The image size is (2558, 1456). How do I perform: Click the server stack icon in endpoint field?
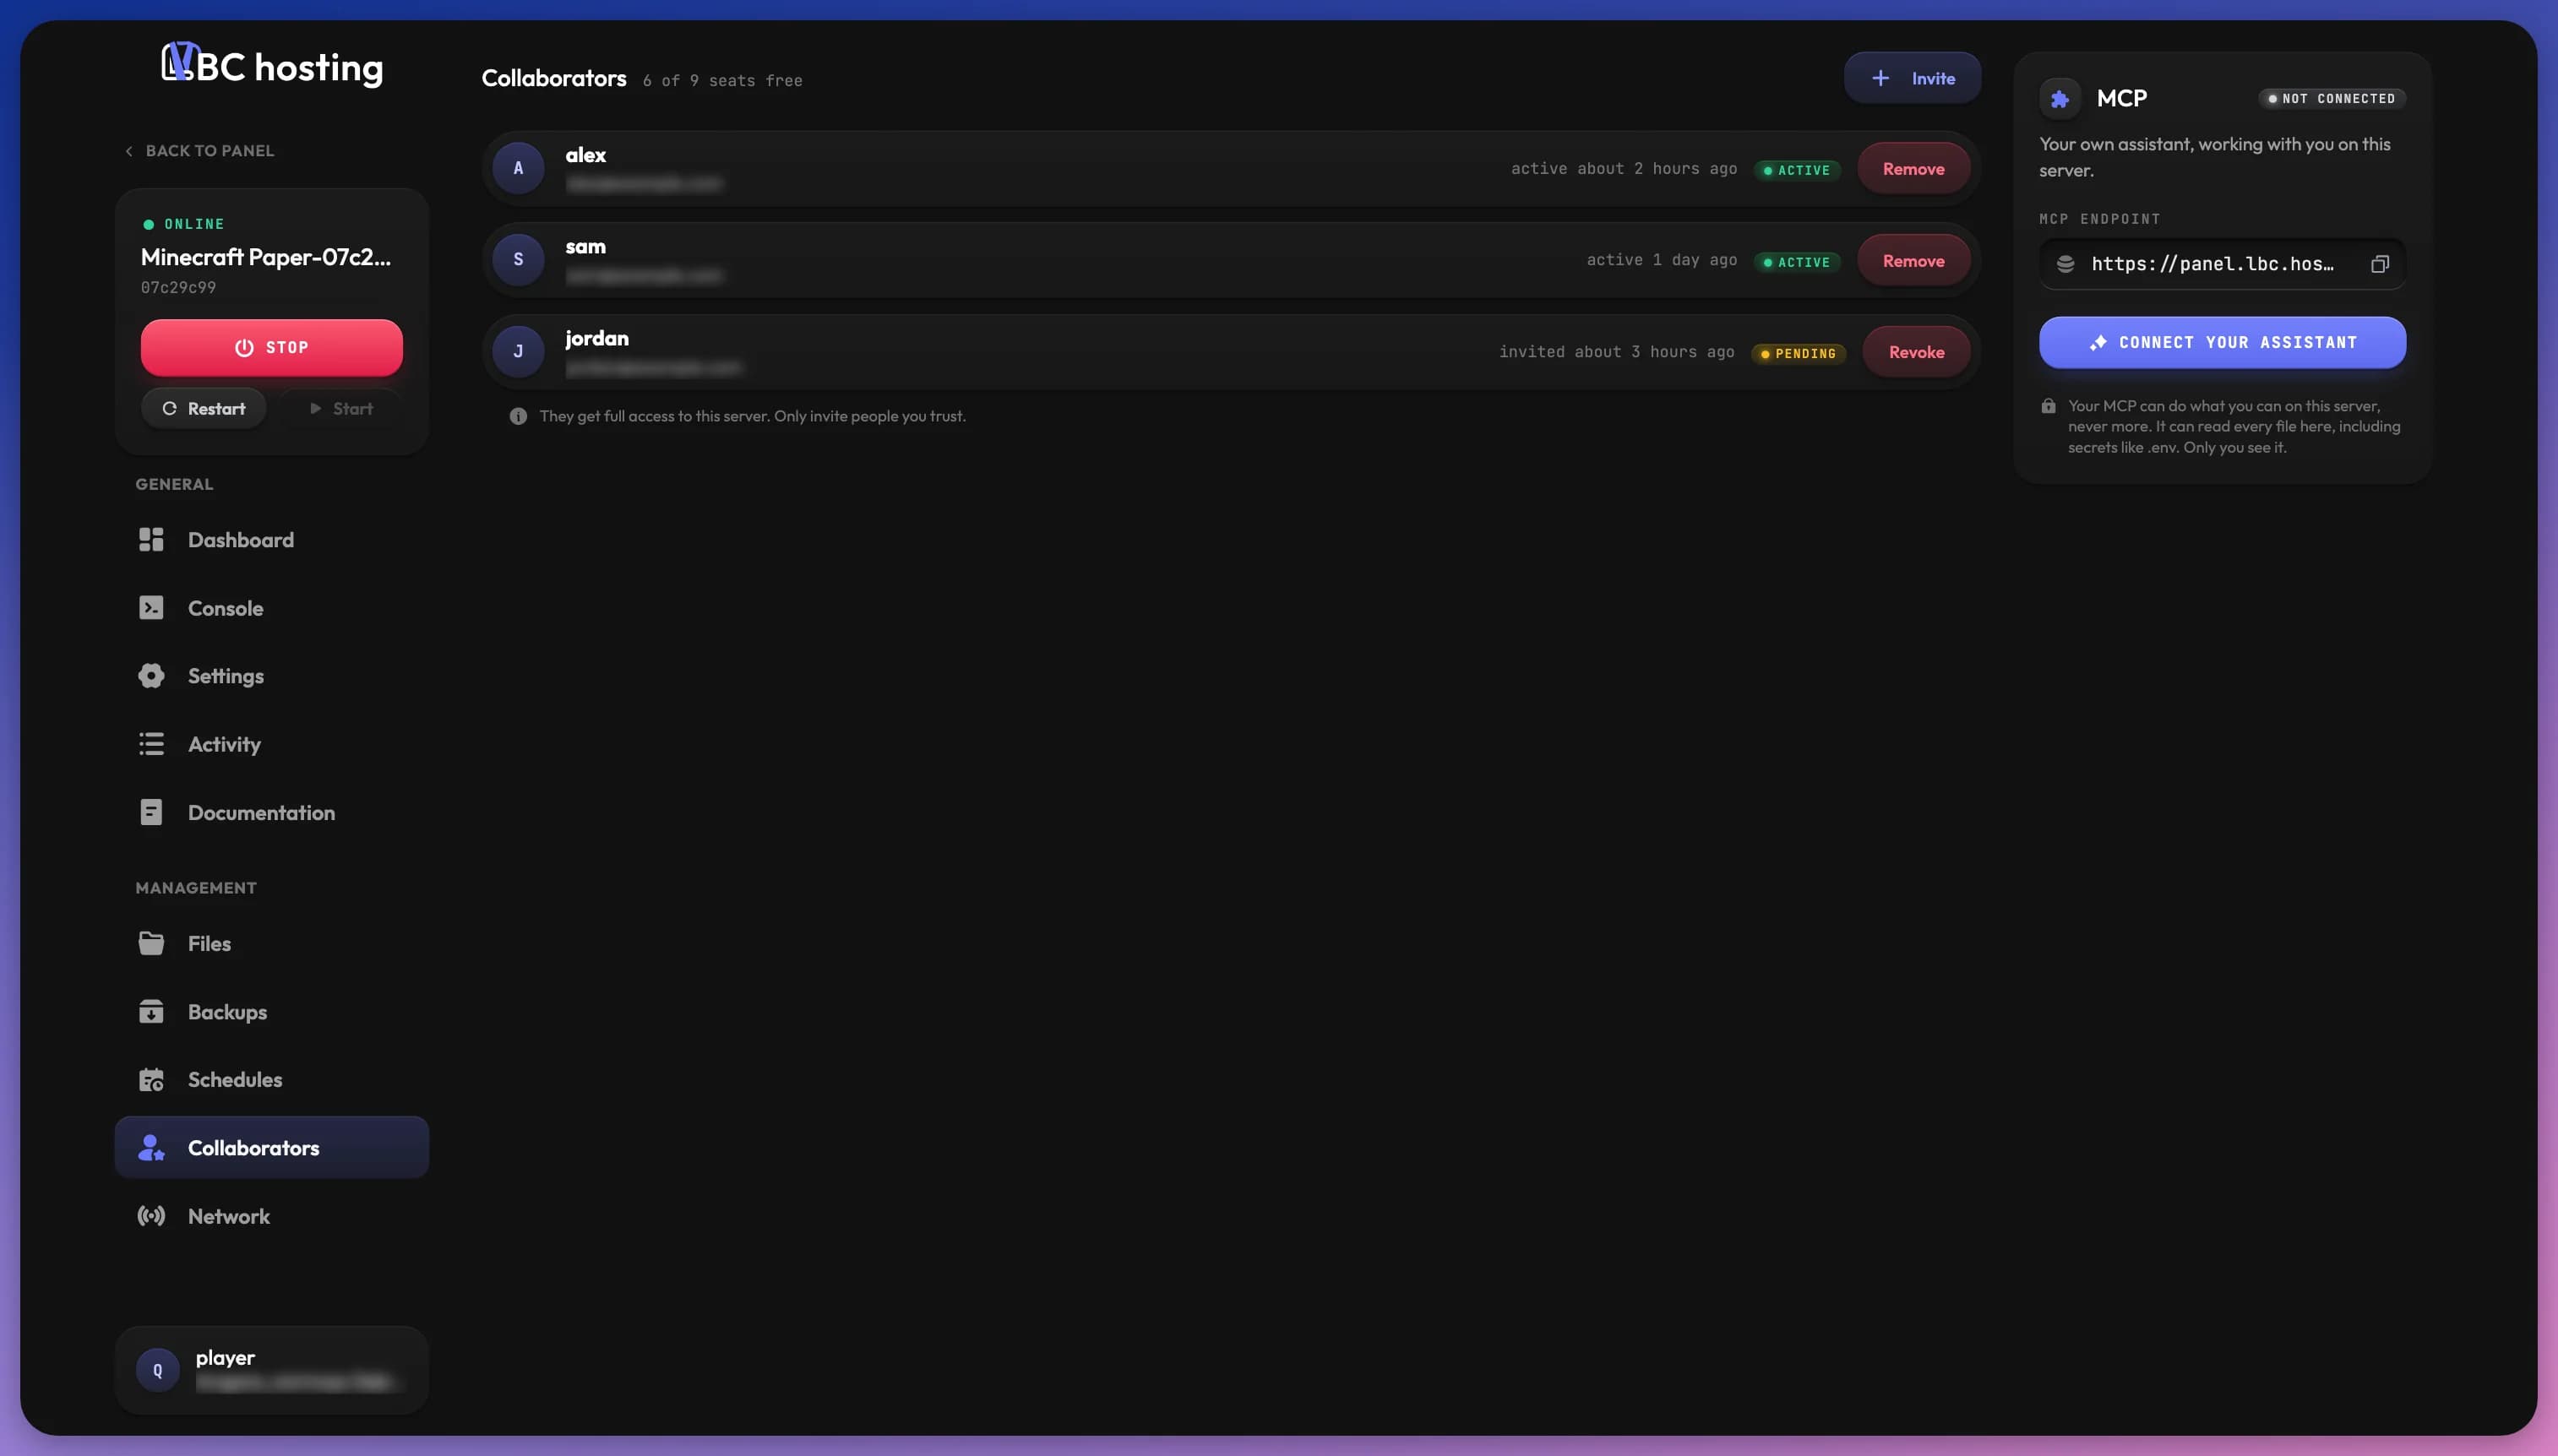[2065, 264]
